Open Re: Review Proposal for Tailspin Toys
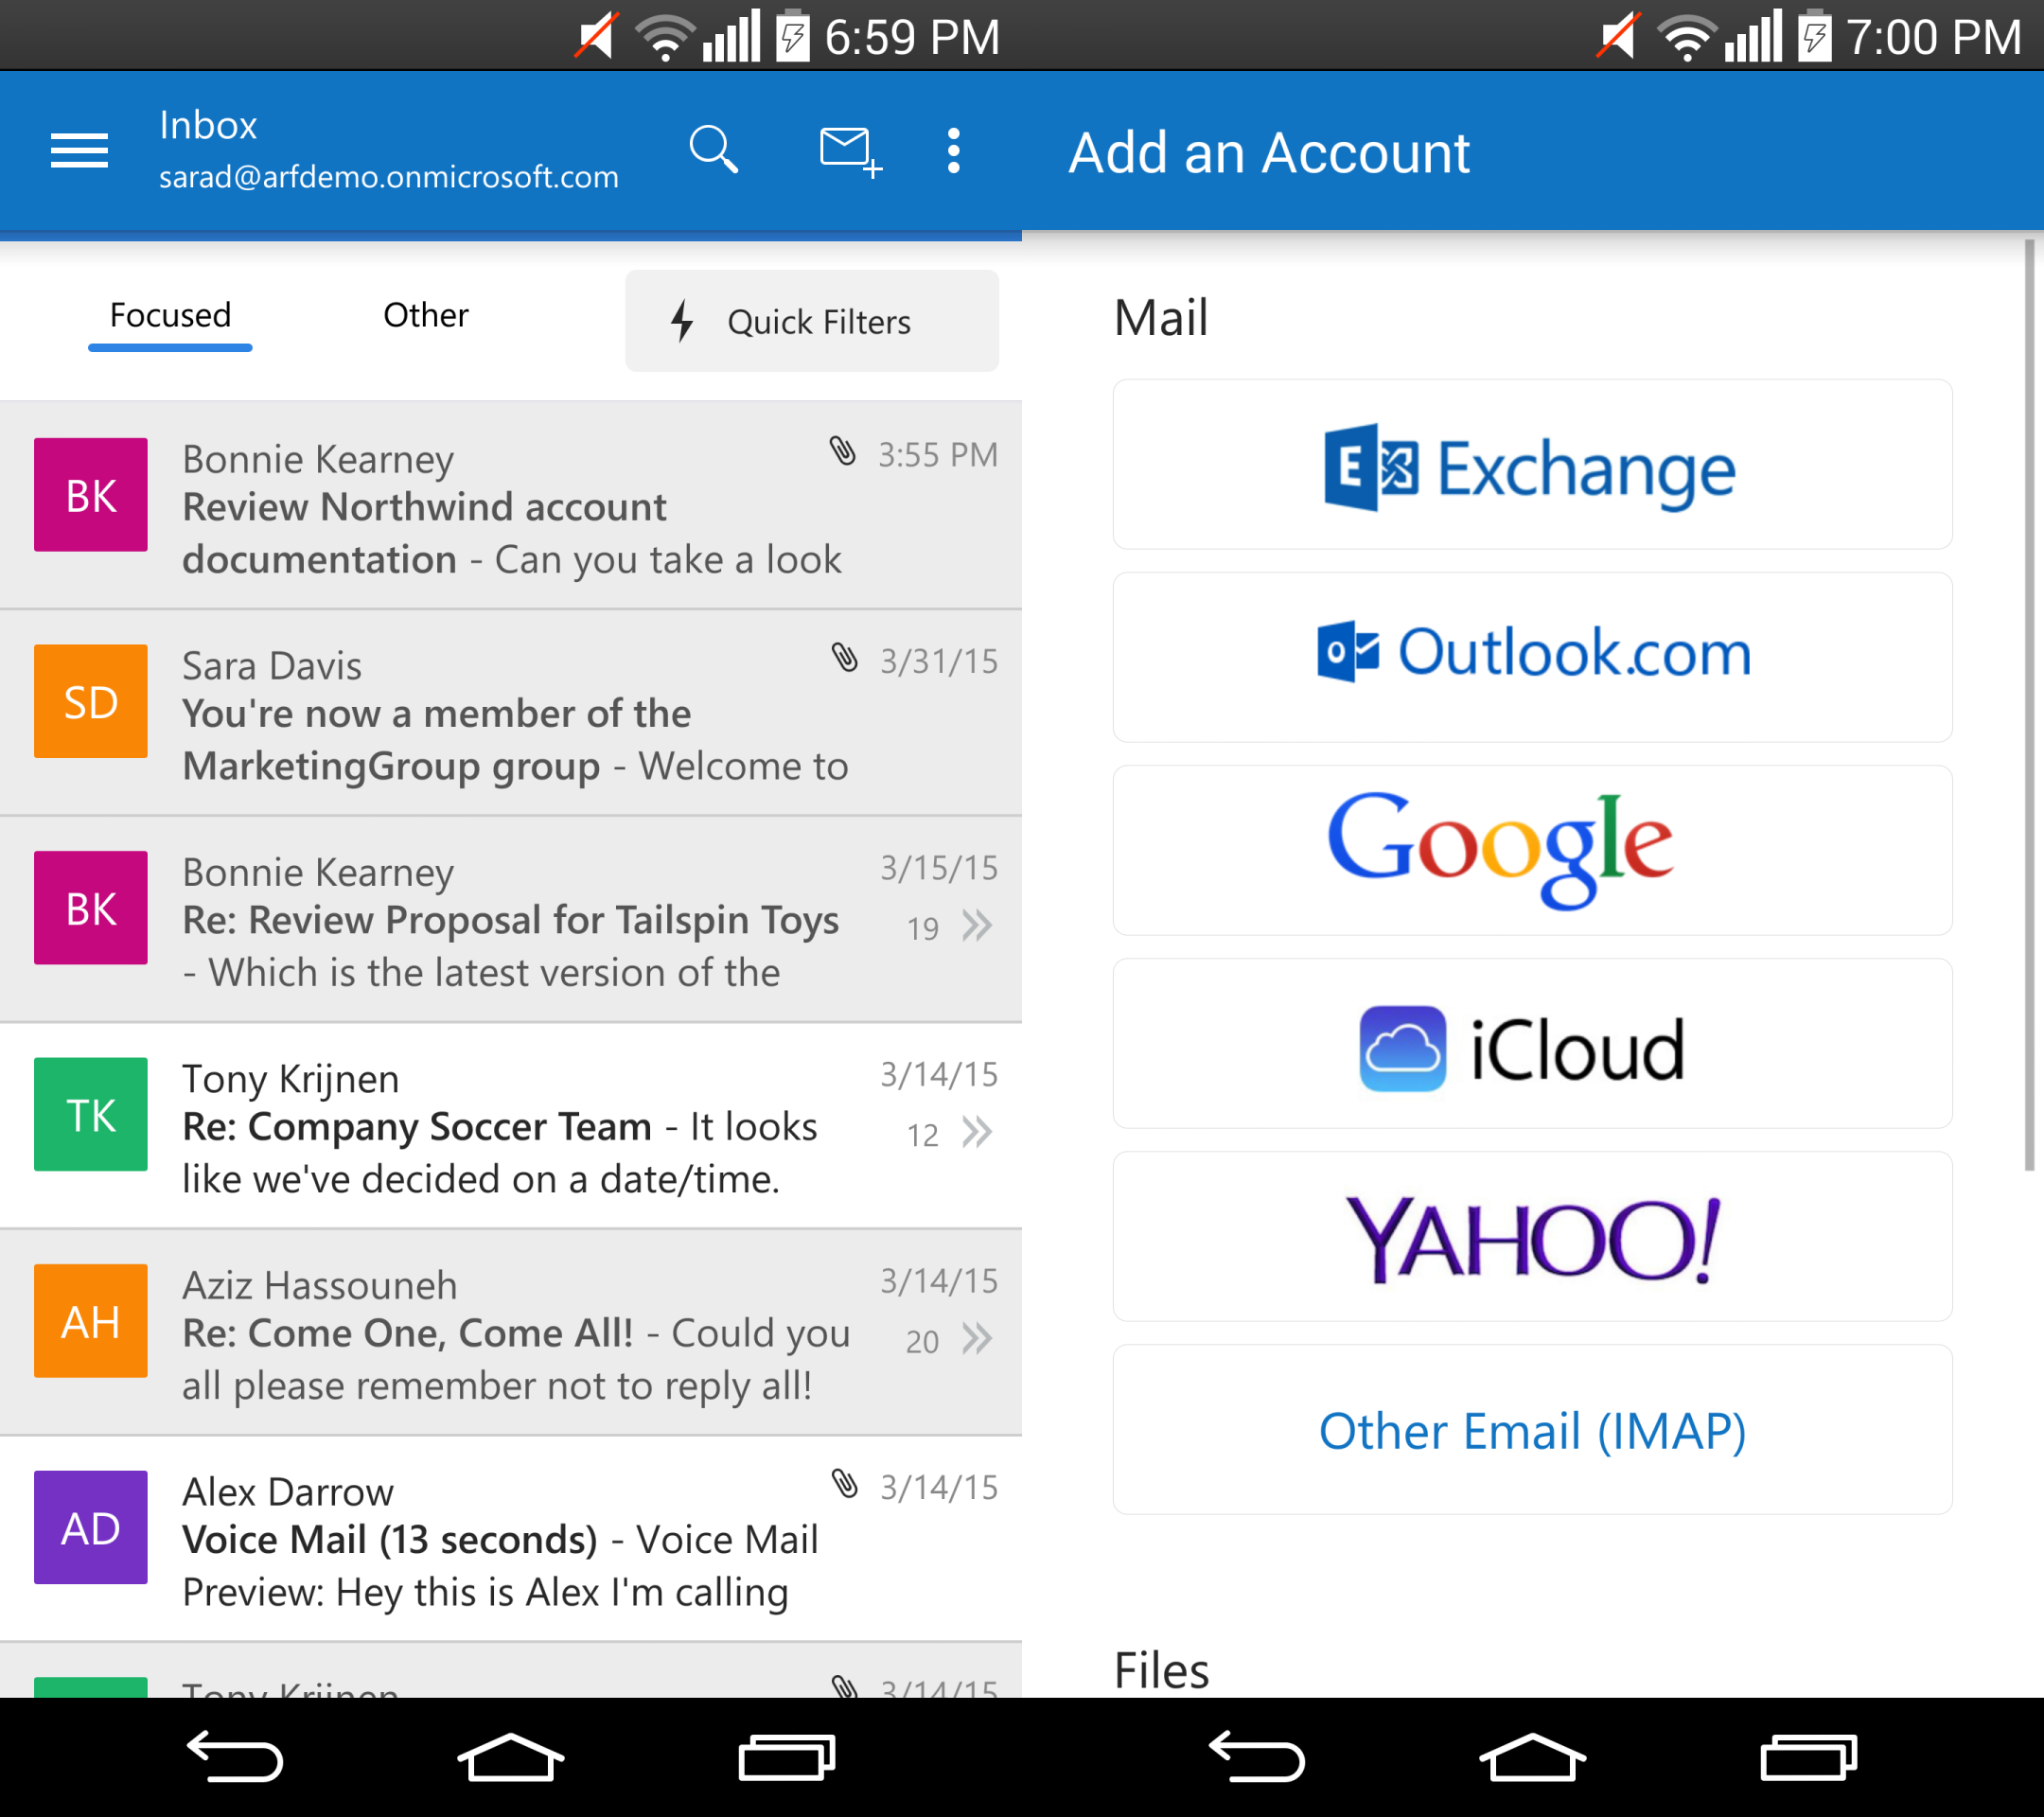The width and height of the screenshot is (2044, 1817). (511, 920)
